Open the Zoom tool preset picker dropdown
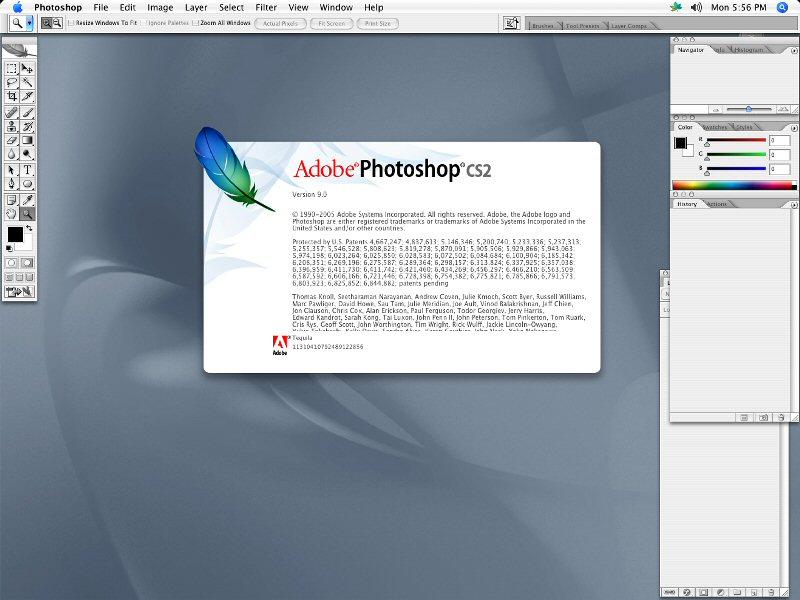This screenshot has width=800, height=600. pyautogui.click(x=31, y=22)
